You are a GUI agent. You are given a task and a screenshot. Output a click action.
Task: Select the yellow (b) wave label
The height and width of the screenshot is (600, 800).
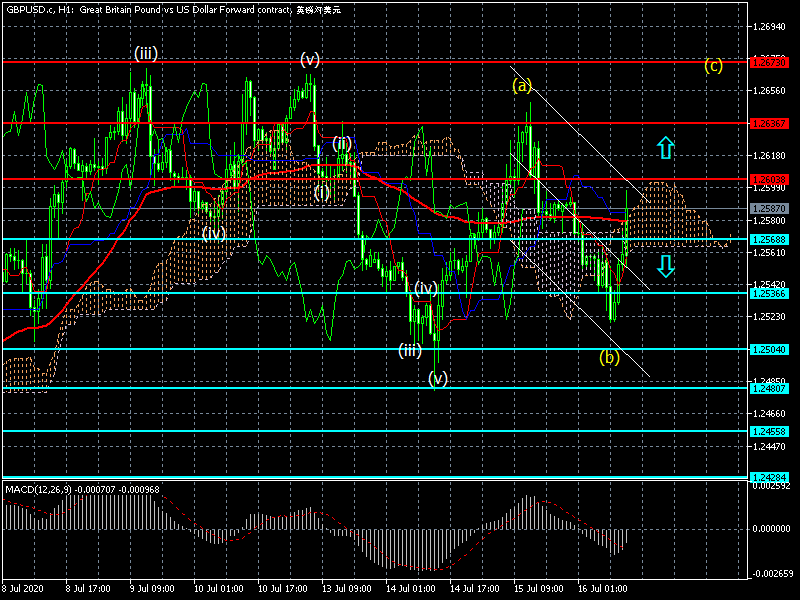tap(609, 356)
